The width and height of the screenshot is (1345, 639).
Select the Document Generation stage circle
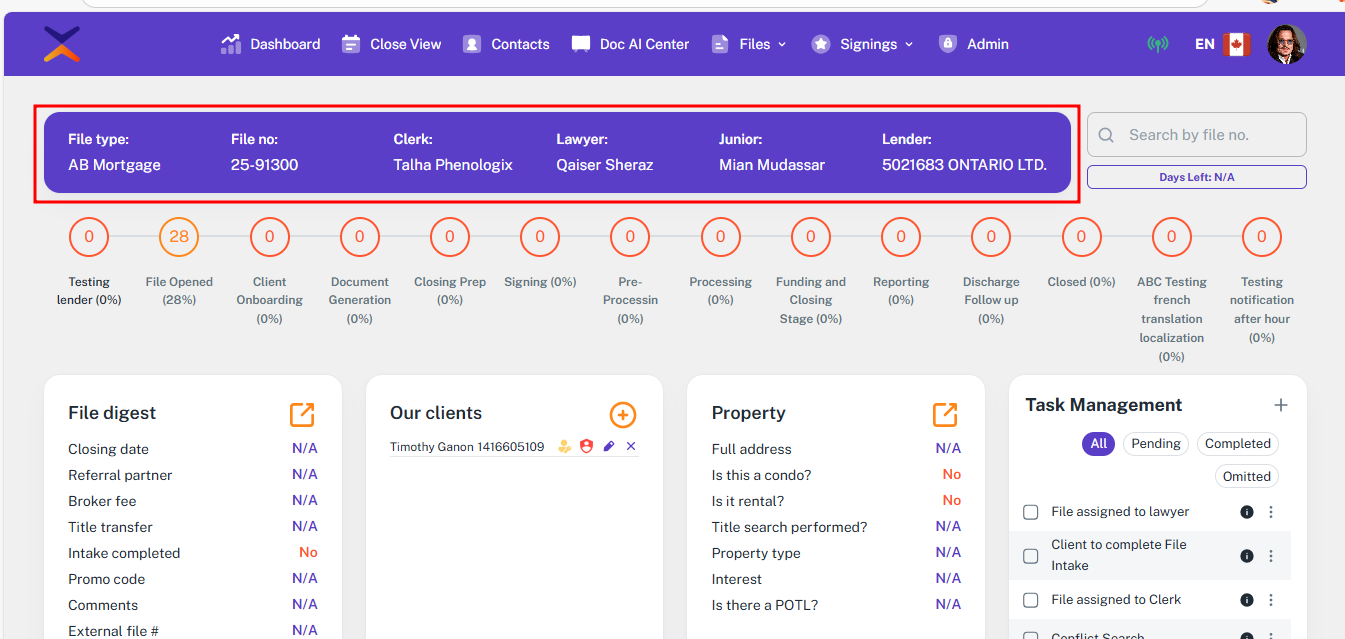(360, 237)
